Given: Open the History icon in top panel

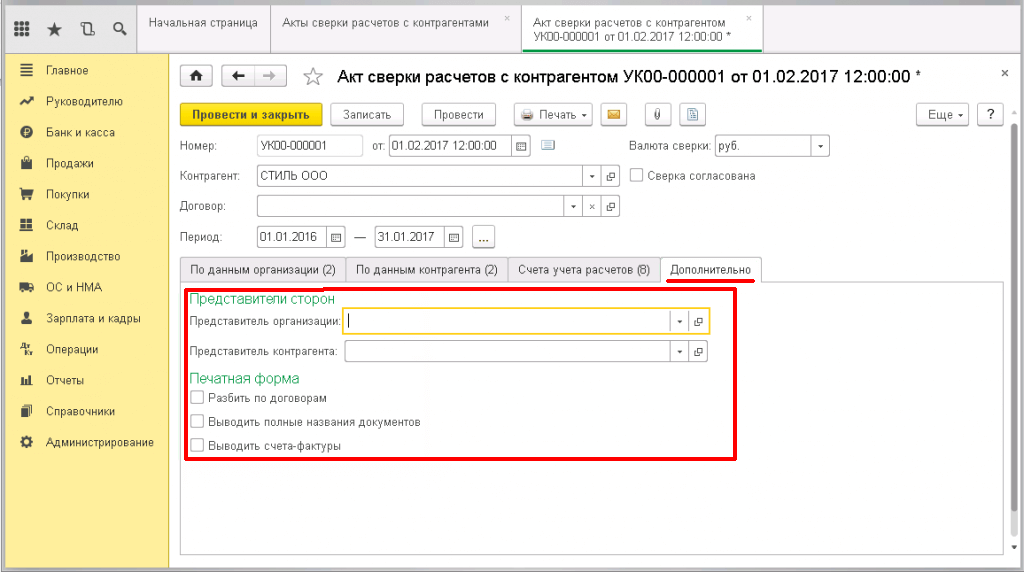Looking at the screenshot, I should (87, 29).
